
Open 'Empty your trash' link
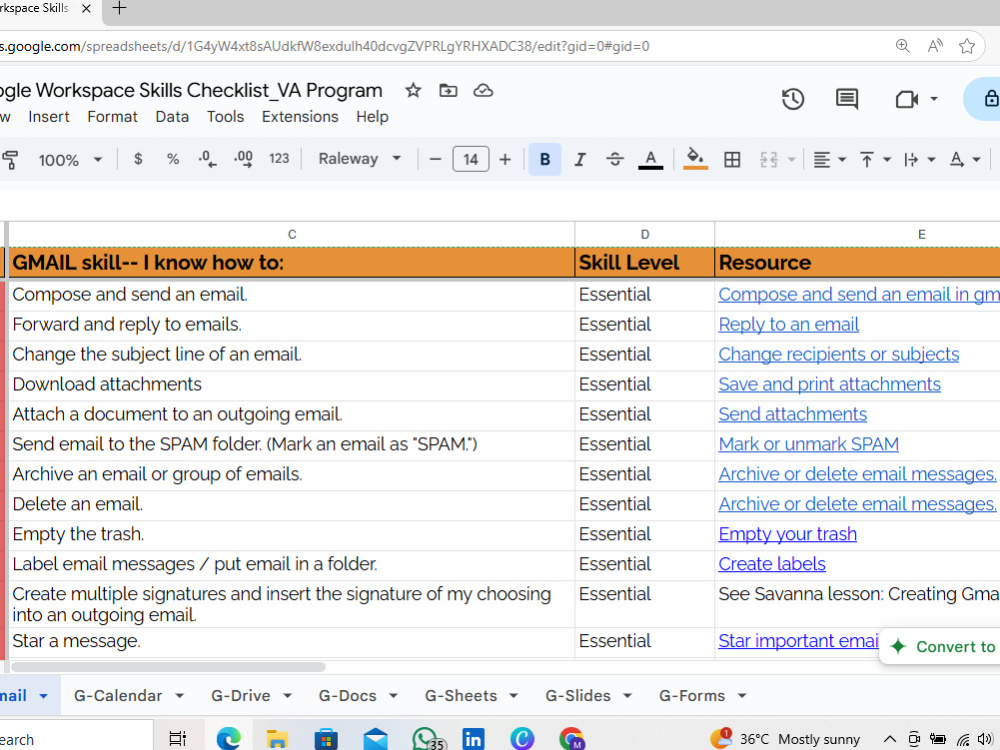[x=787, y=534]
